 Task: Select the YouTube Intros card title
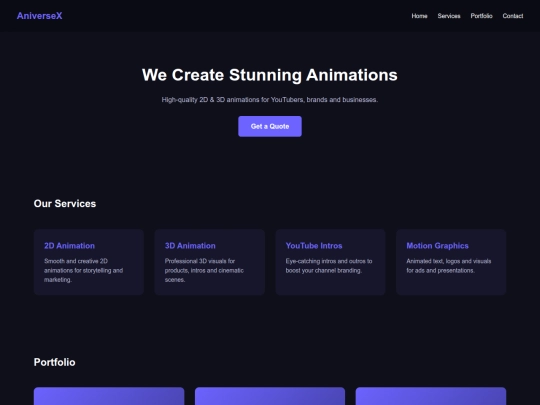pos(314,246)
